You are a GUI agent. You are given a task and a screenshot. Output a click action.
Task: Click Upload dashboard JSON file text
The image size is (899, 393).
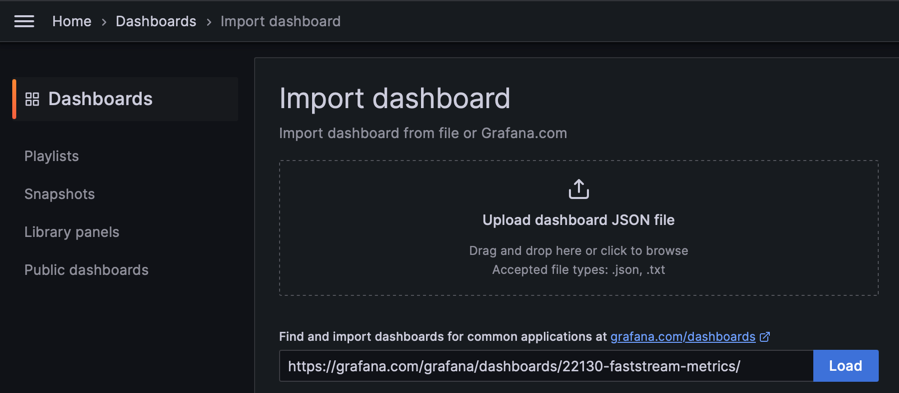(579, 220)
